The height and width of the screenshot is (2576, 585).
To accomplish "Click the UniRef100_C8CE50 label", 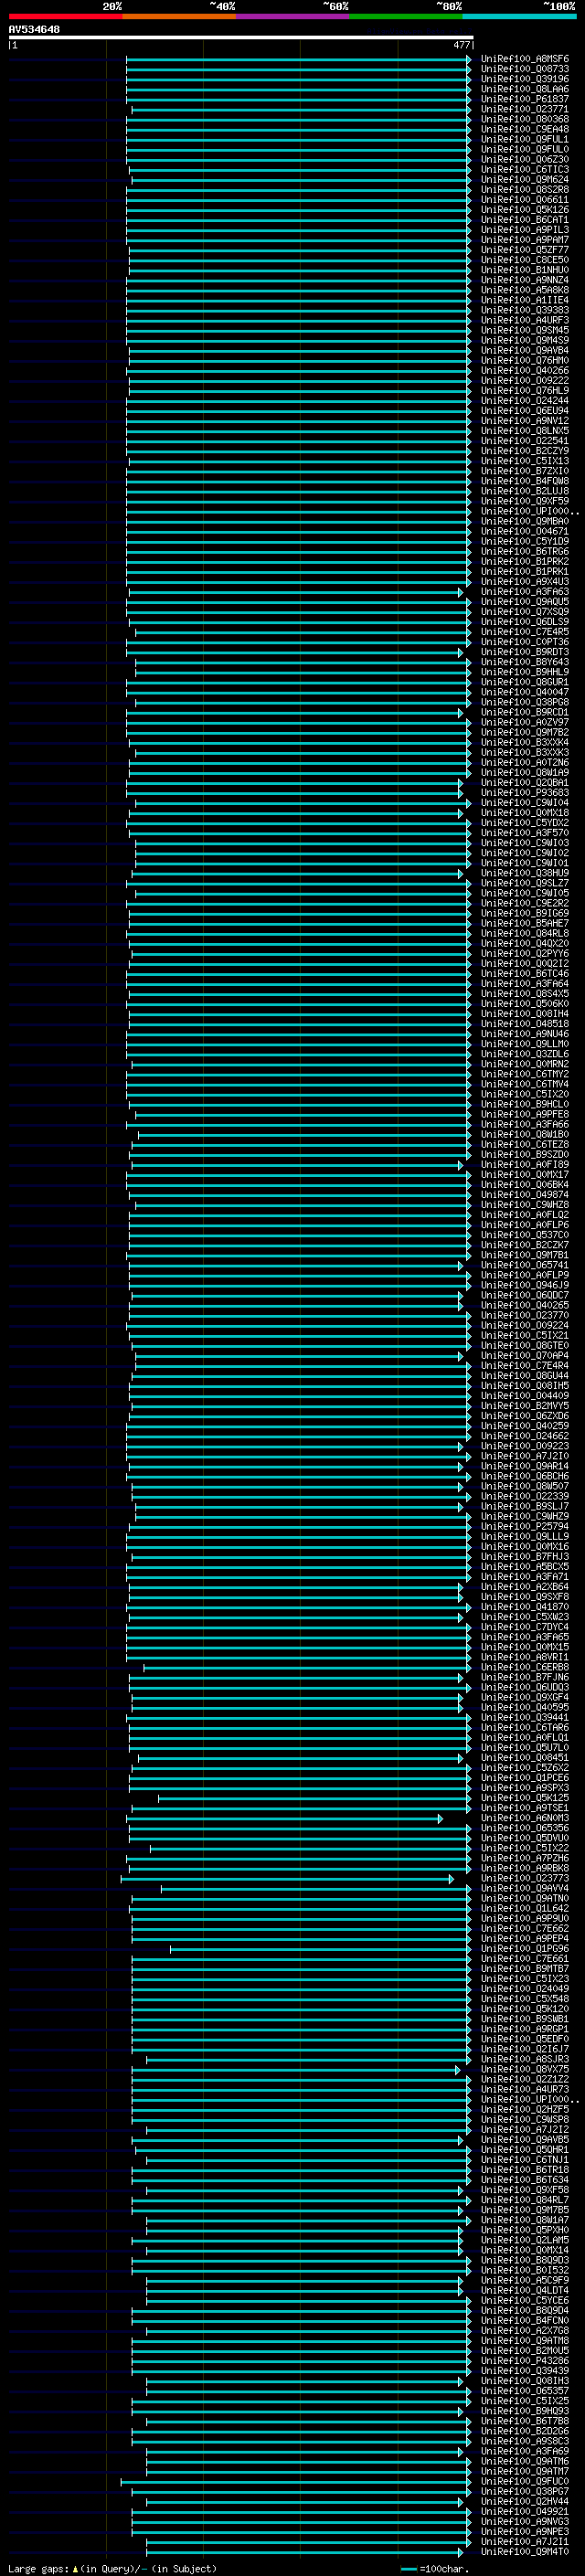I will pos(525,260).
